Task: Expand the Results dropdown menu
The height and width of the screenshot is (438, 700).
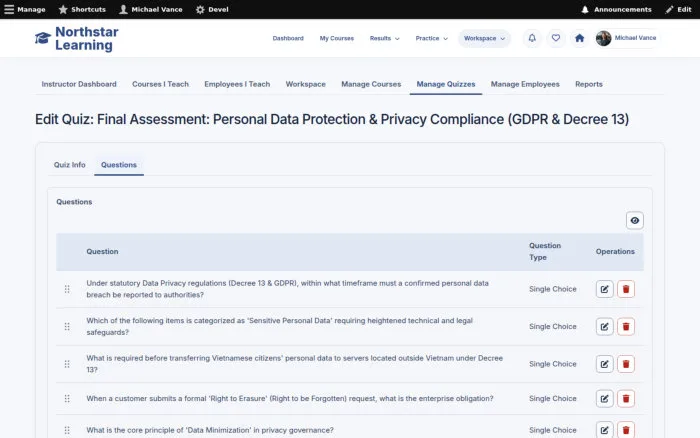Action: point(384,38)
